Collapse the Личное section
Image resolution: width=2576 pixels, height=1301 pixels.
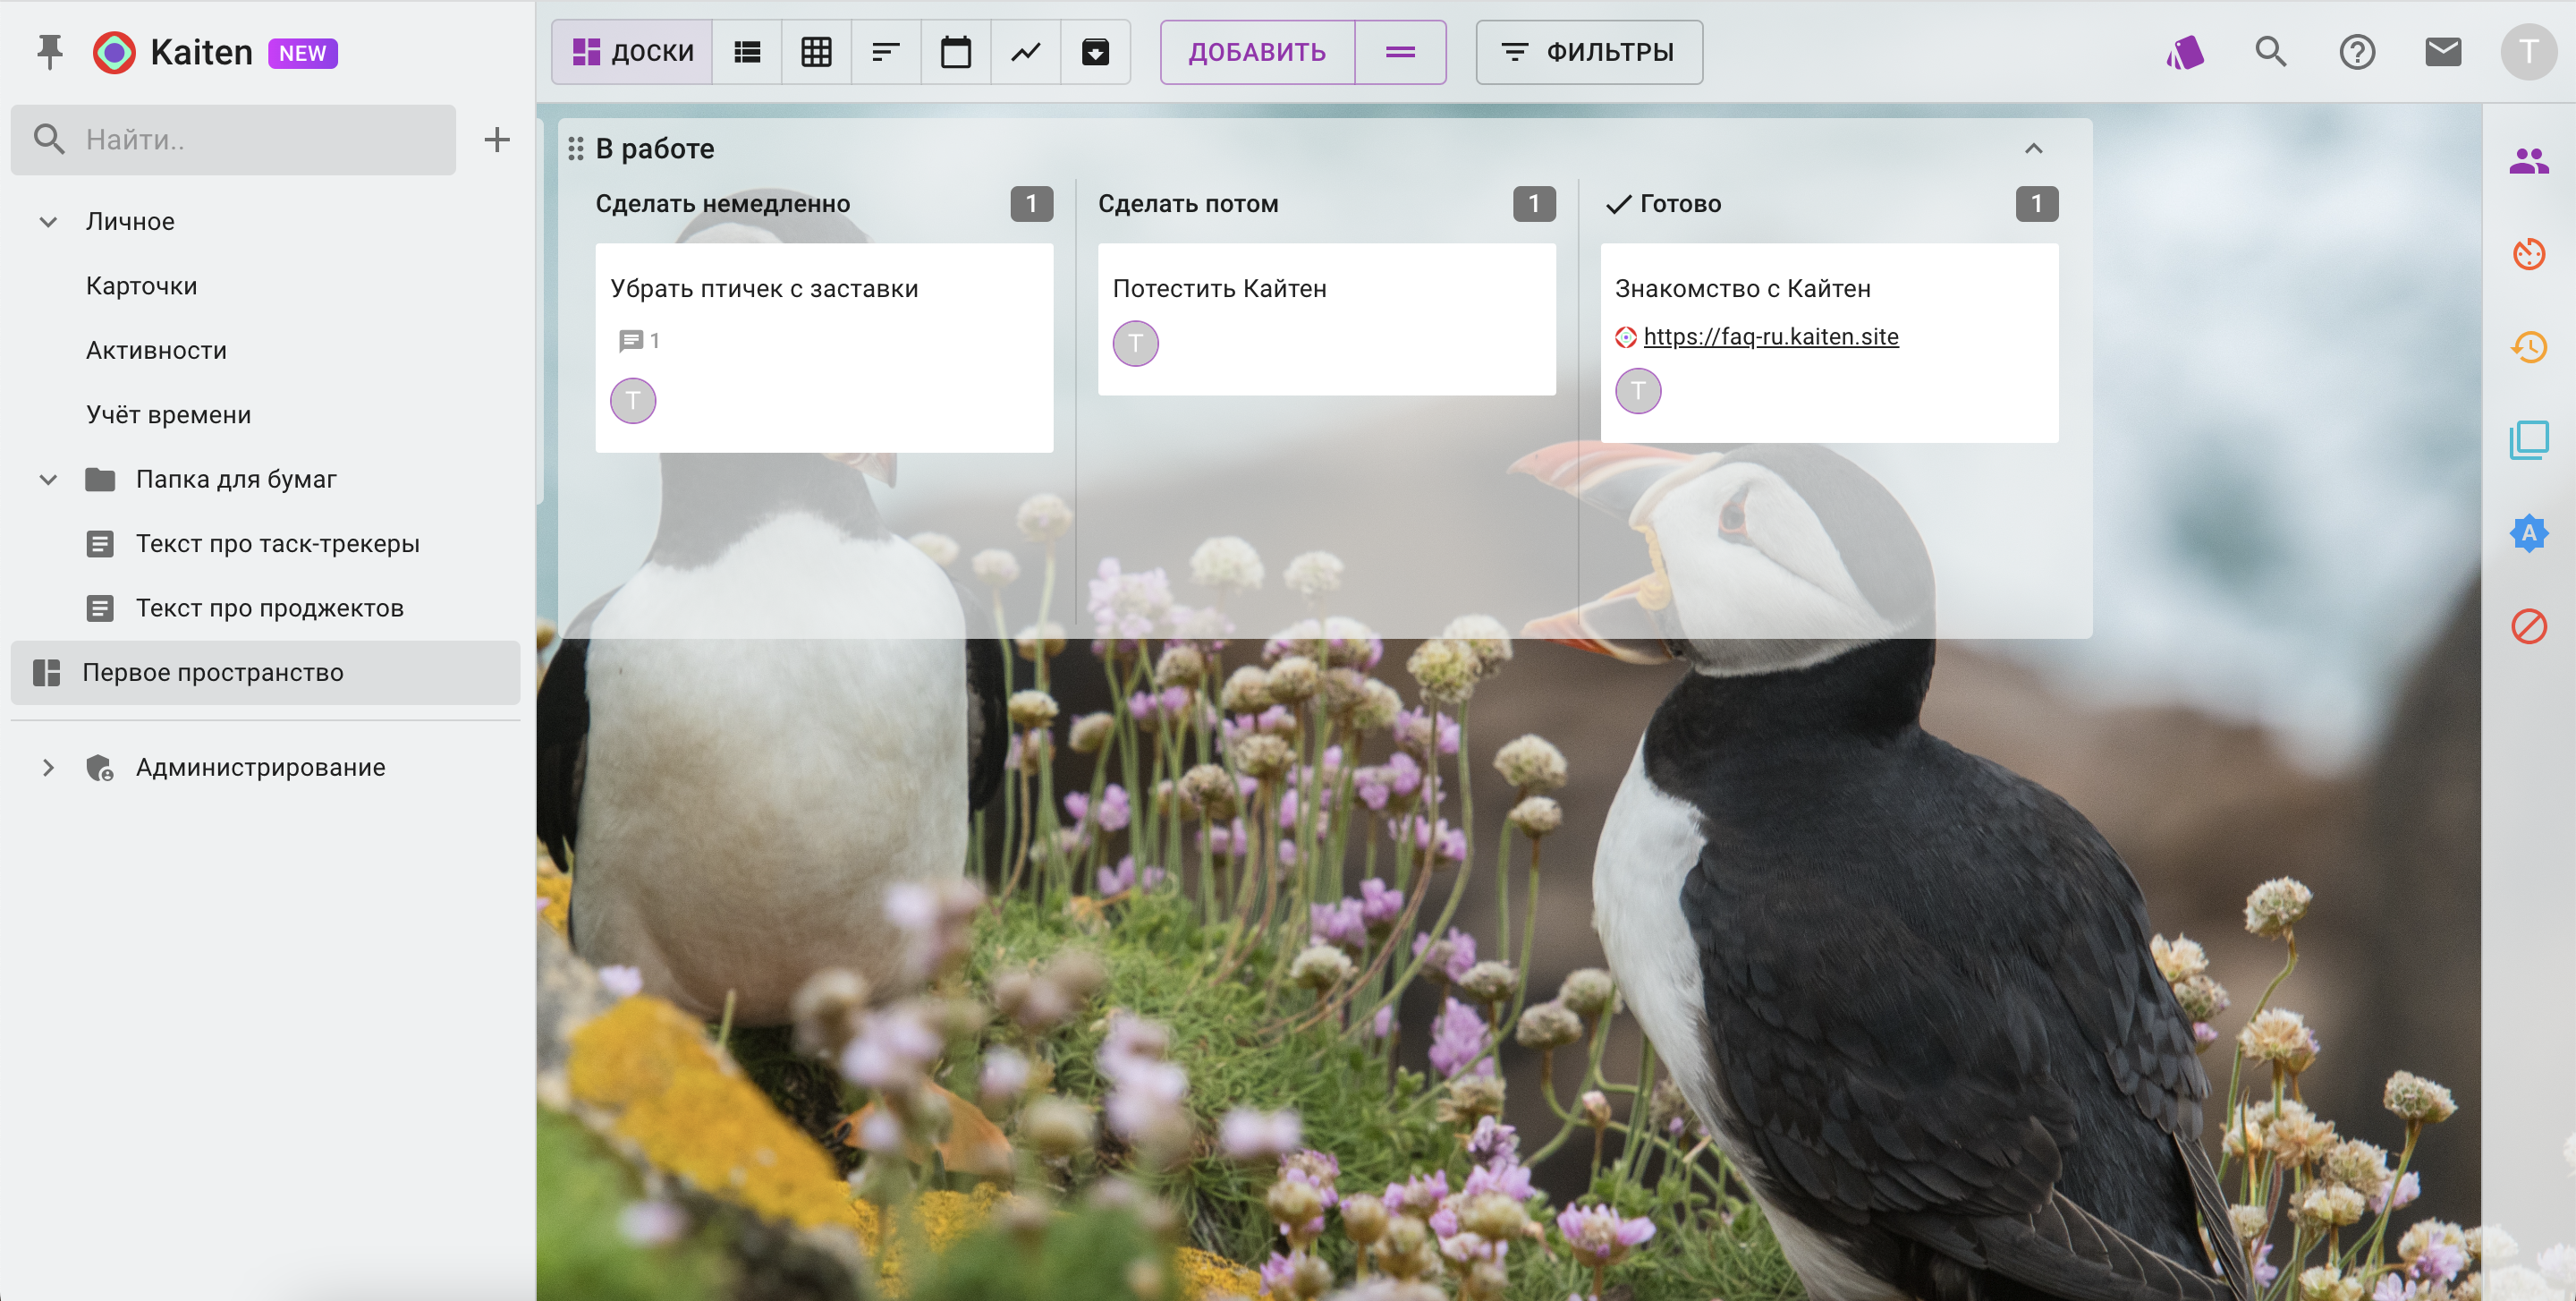(x=48, y=222)
